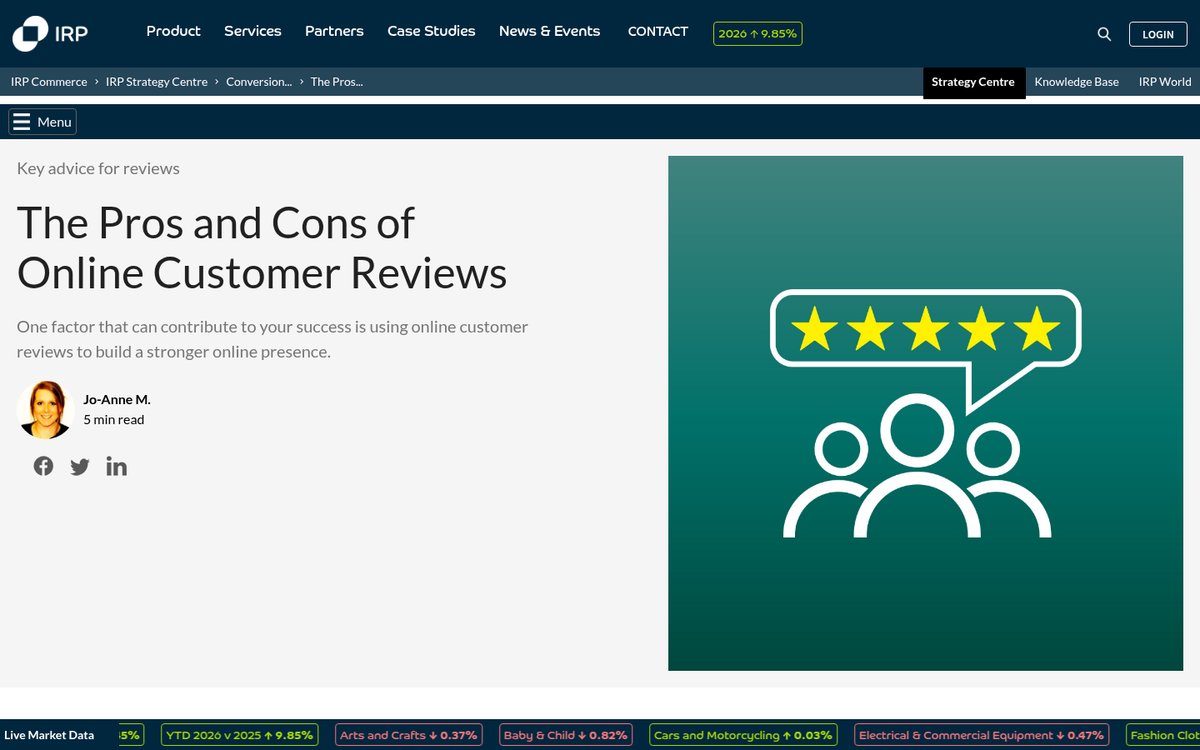The image size is (1200, 750).
Task: Expand the News & Events menu
Action: point(549,31)
